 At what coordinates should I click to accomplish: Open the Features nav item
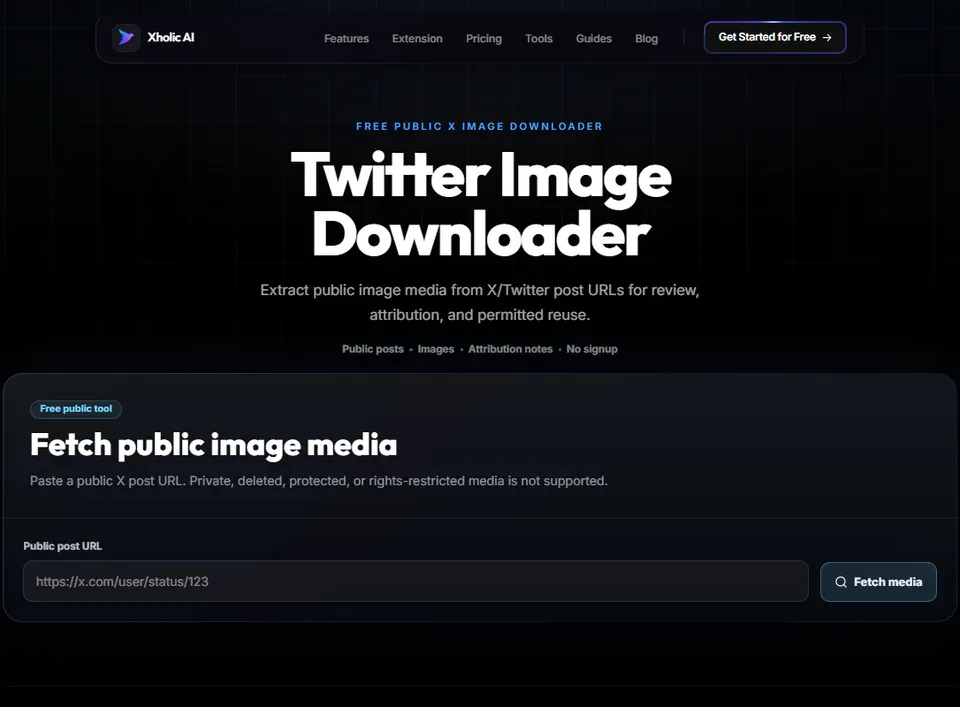tap(347, 39)
